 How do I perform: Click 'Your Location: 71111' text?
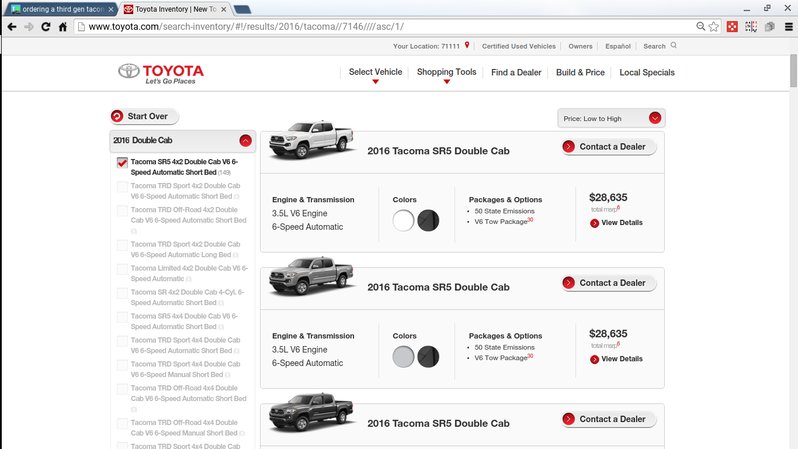tap(426, 46)
